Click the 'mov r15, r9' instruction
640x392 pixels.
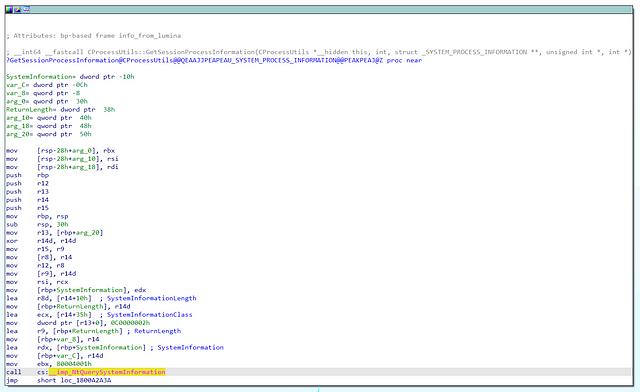(x=35, y=249)
